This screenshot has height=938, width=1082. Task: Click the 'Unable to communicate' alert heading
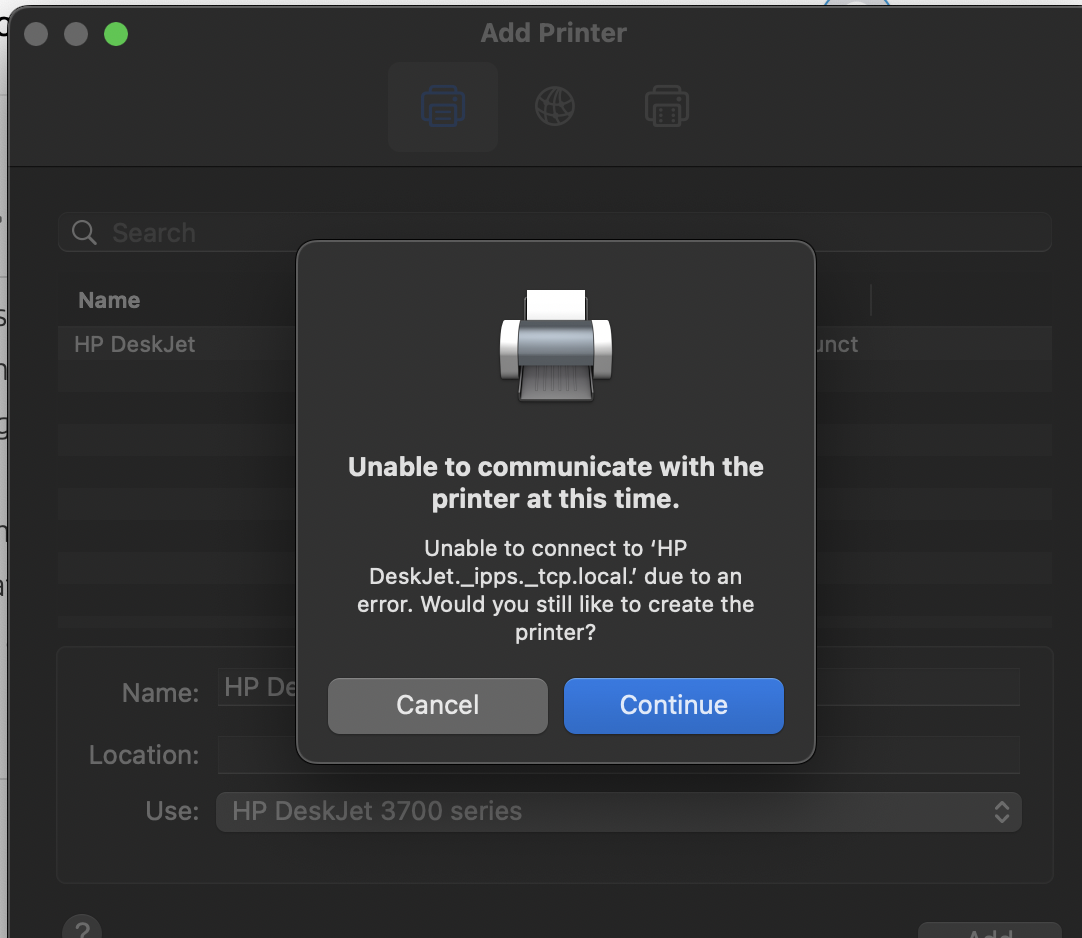(555, 482)
